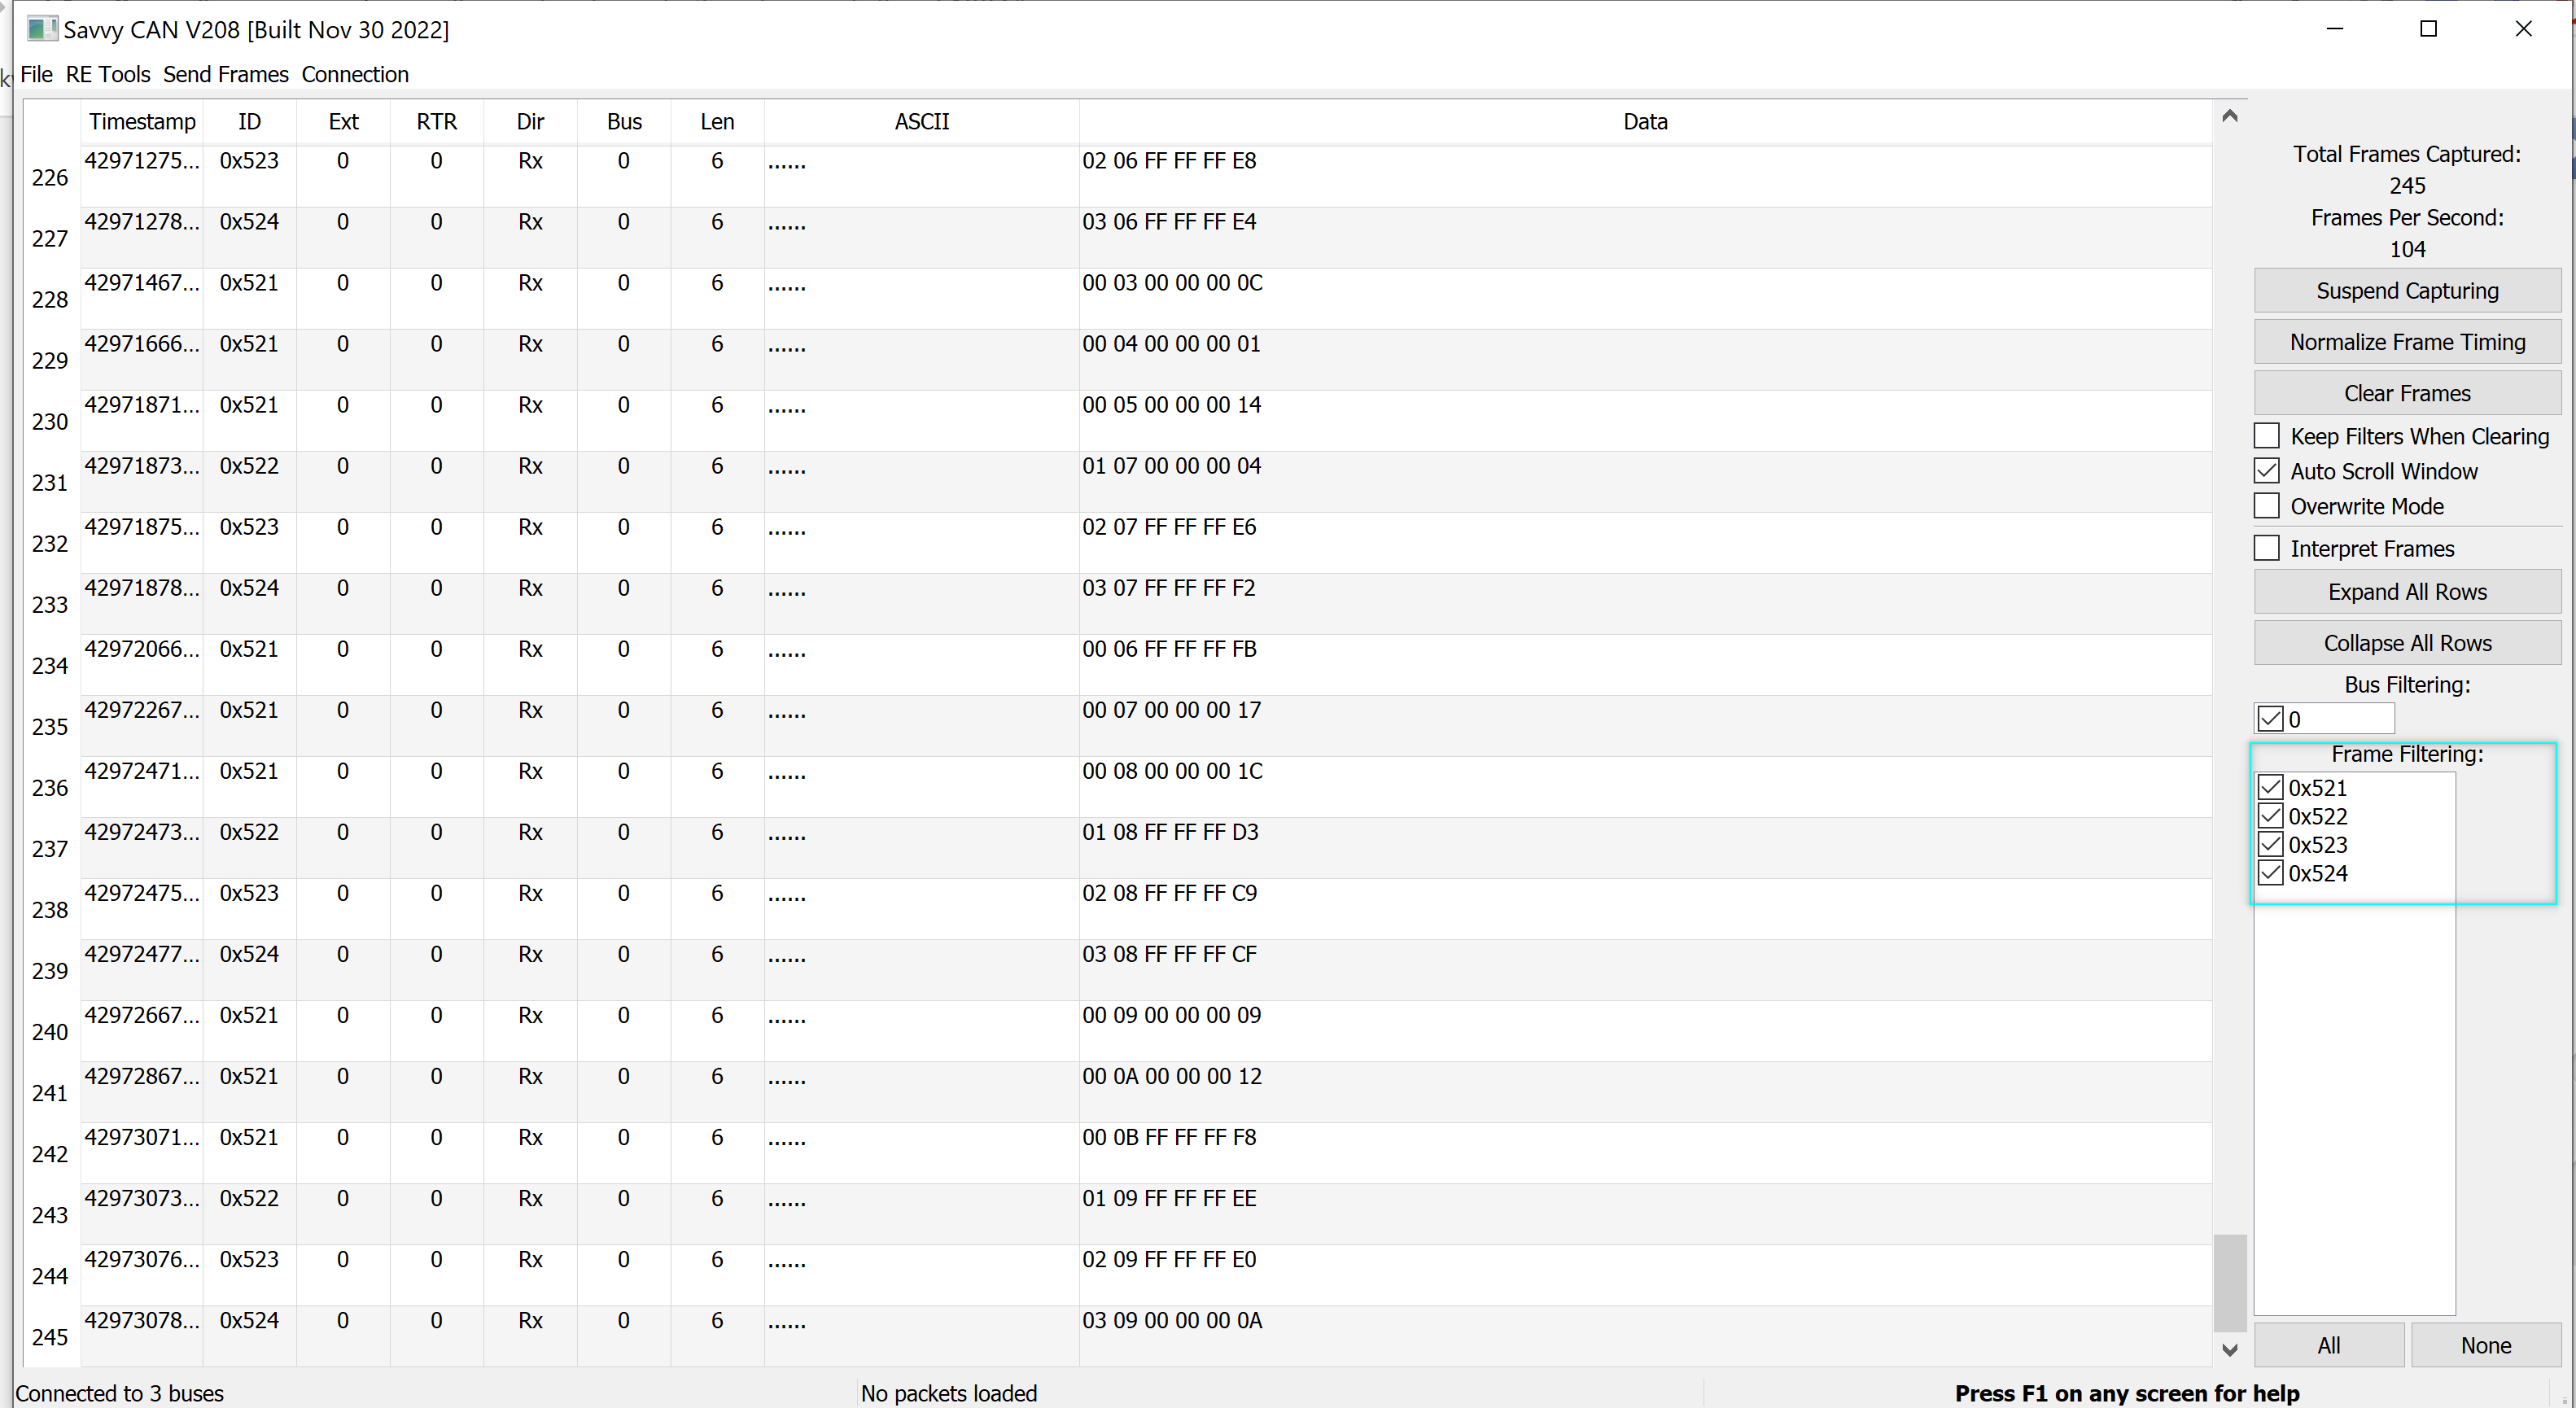
Task: Uncheck bus 0 in Bus Filtering
Action: (2271, 719)
